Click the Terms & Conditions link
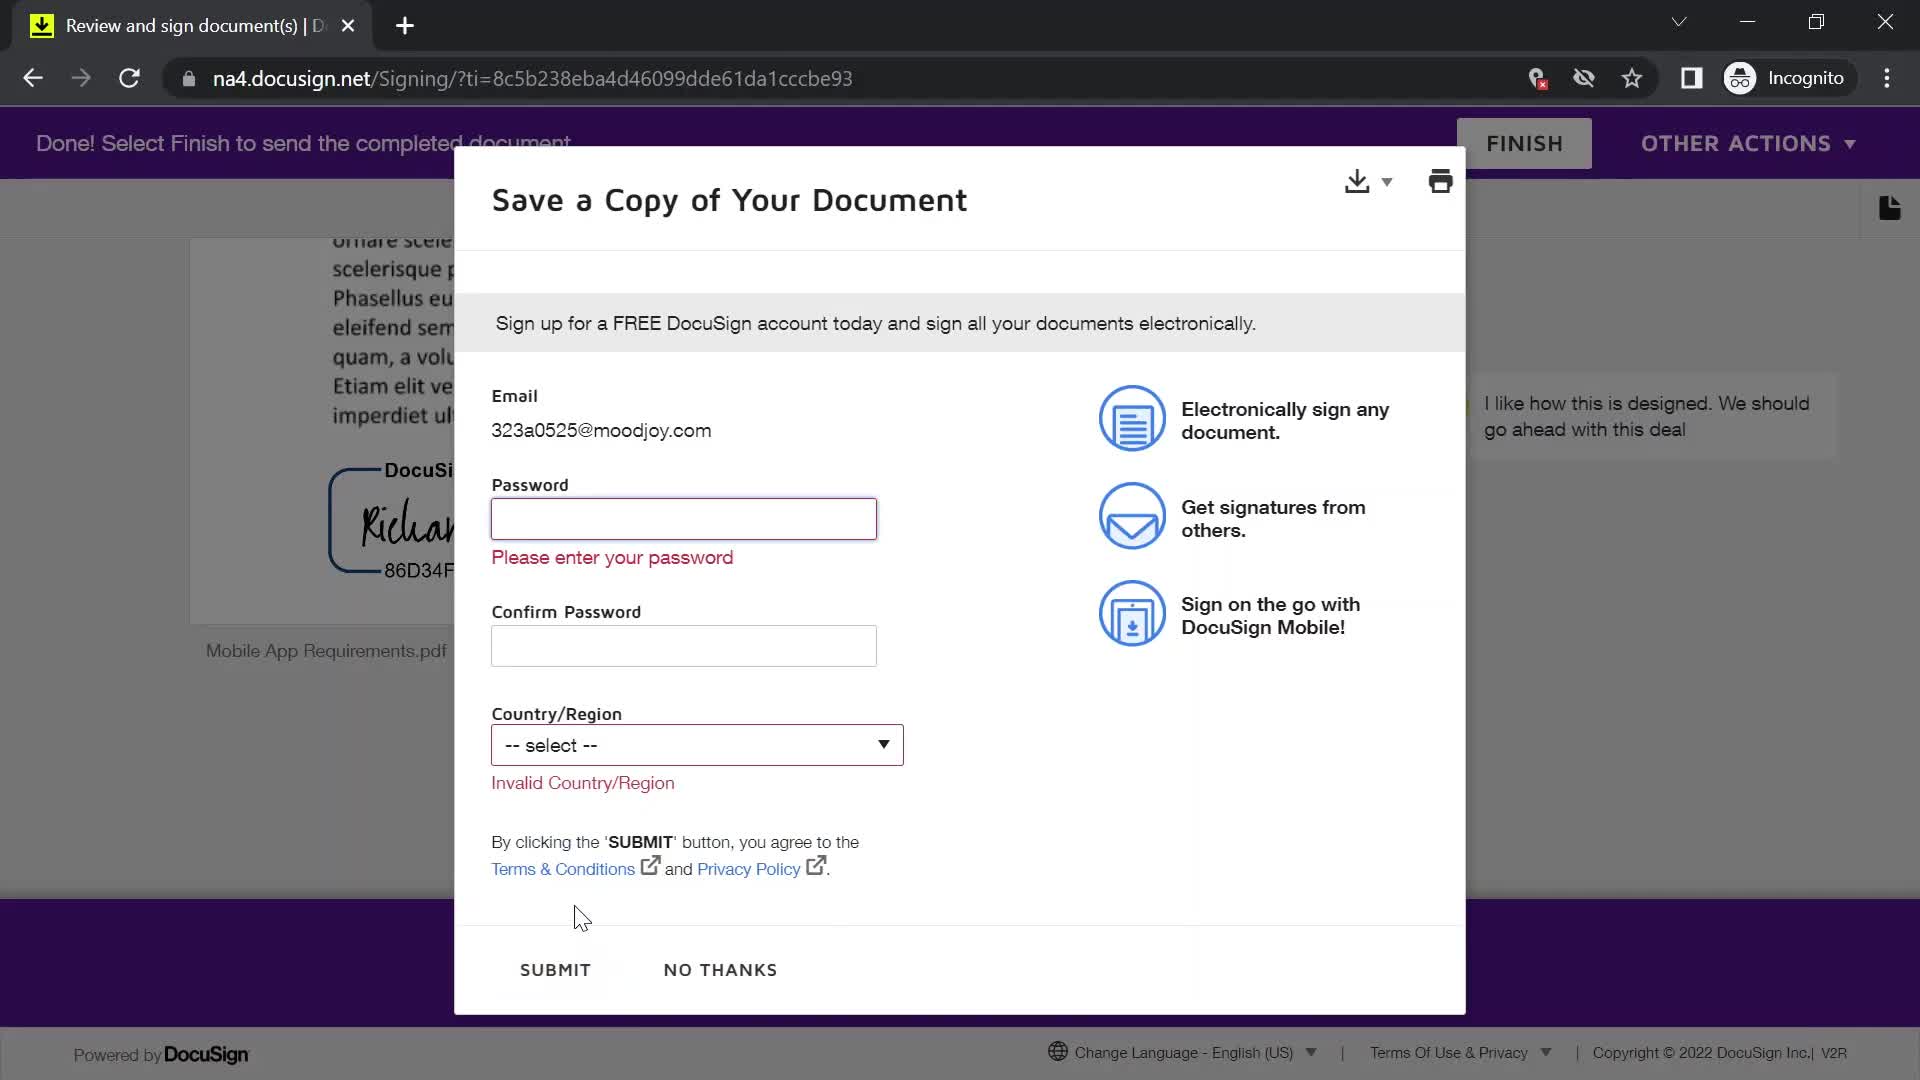Image resolution: width=1920 pixels, height=1080 pixels. pos(563,869)
